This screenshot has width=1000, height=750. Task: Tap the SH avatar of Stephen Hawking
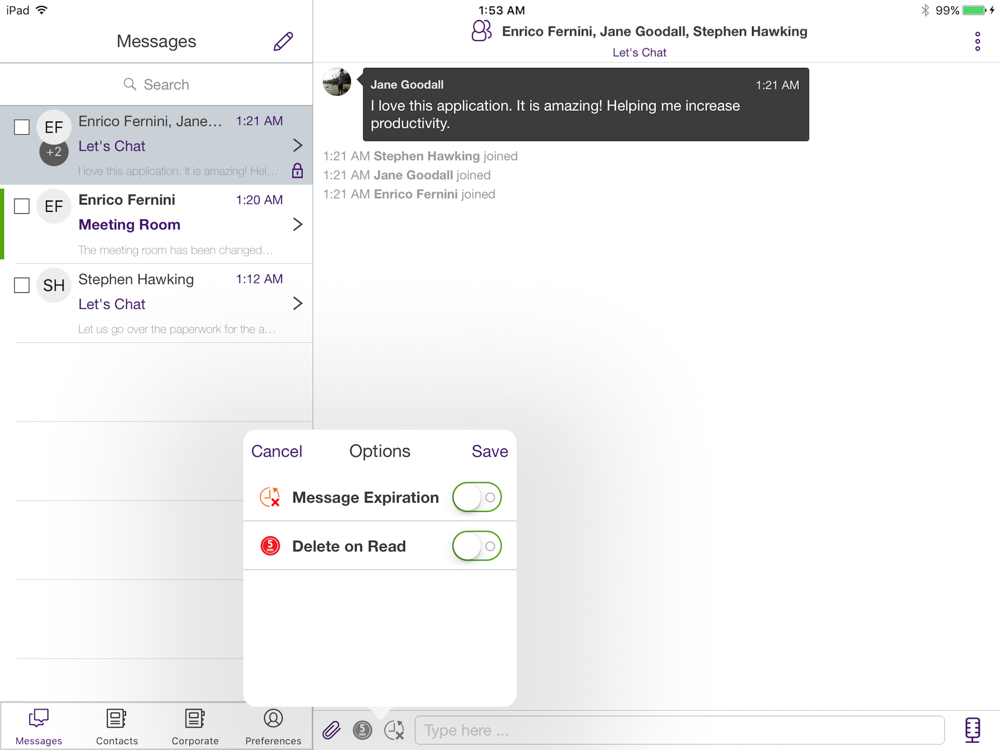tap(54, 285)
